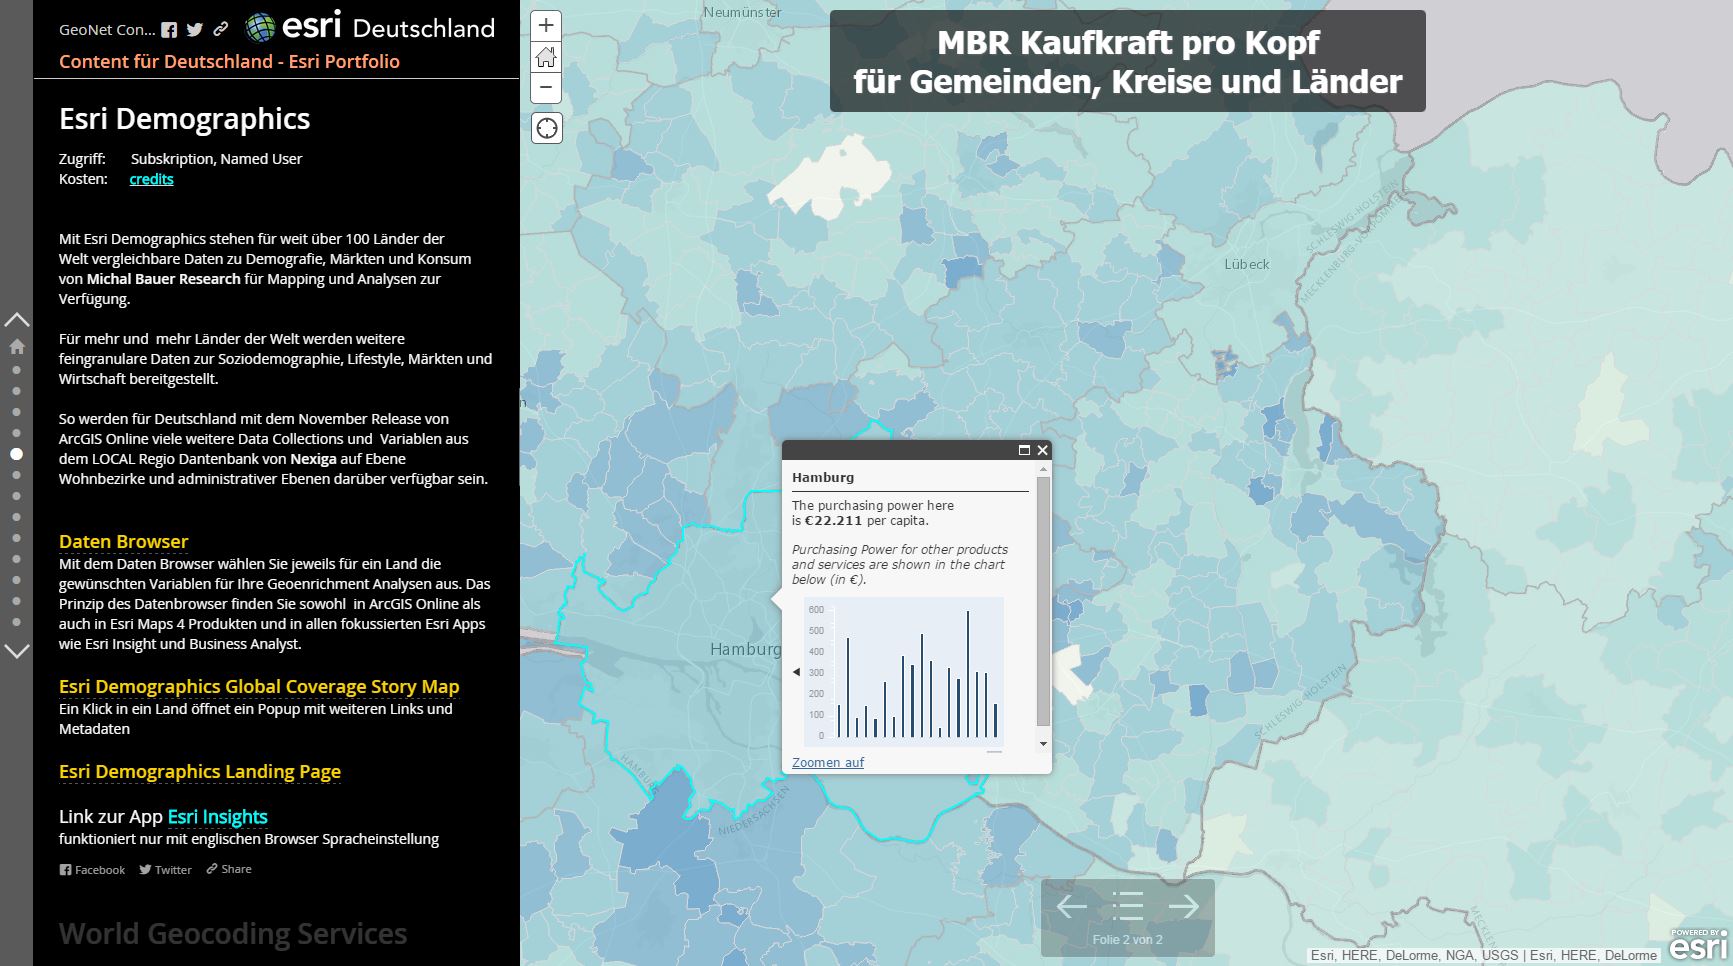Viewport: 1733px width, 966px height.
Task: Click the Esri Demographics heading
Action: click(185, 119)
